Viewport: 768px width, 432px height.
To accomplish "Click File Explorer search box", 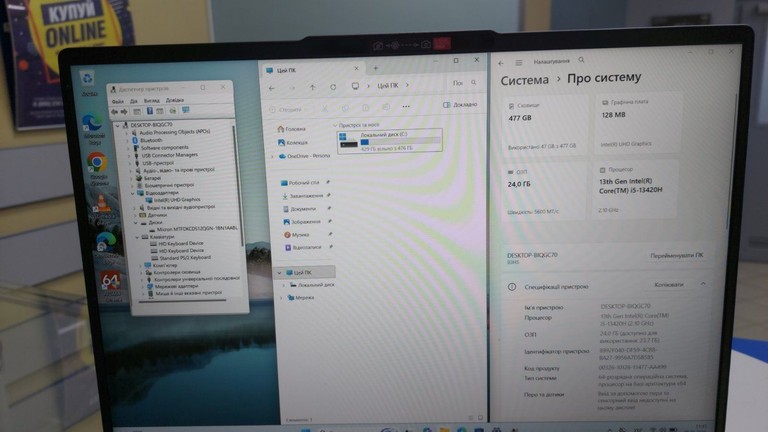I will pos(464,83).
